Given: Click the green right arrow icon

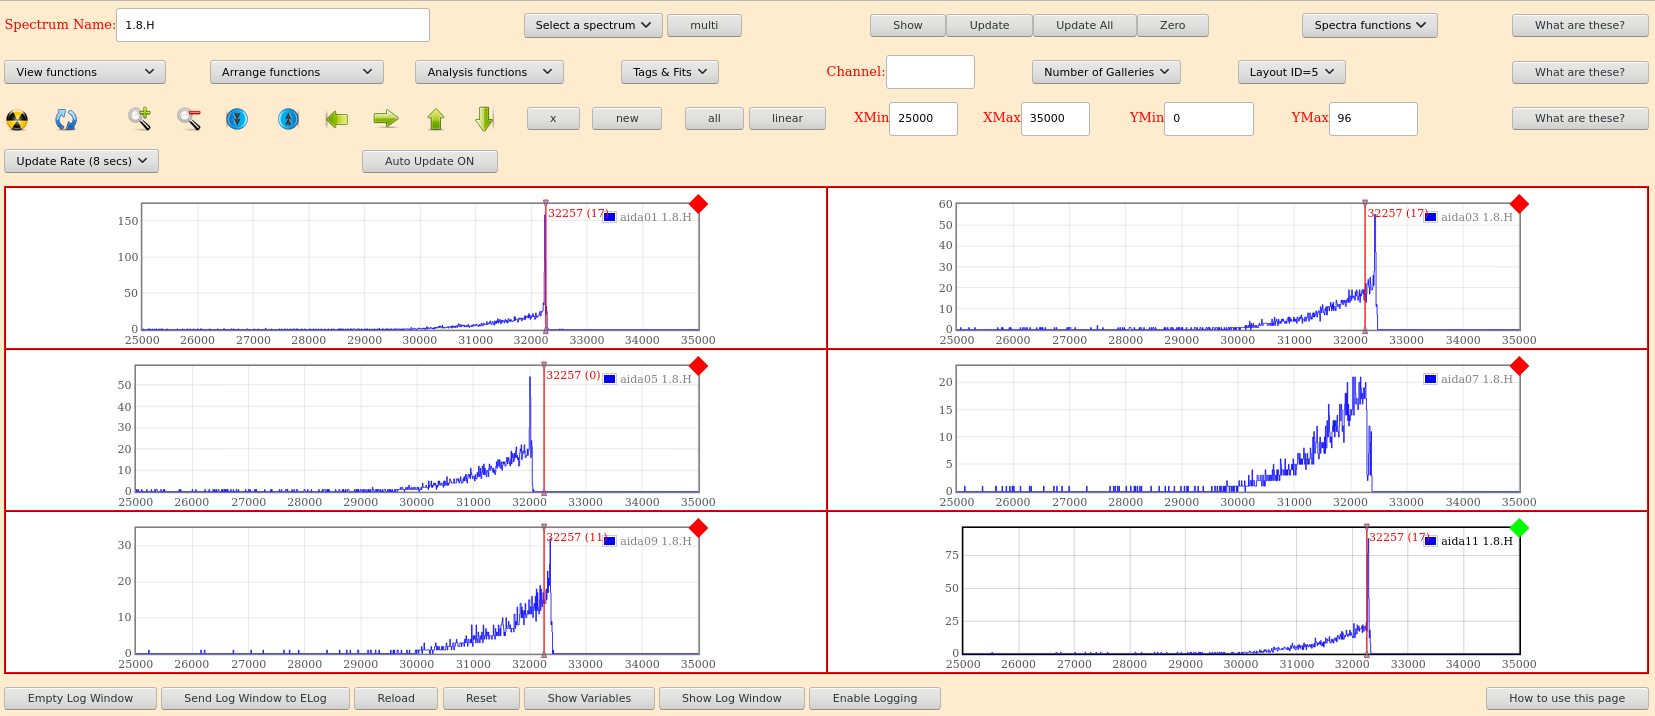Looking at the screenshot, I should coord(386,119).
